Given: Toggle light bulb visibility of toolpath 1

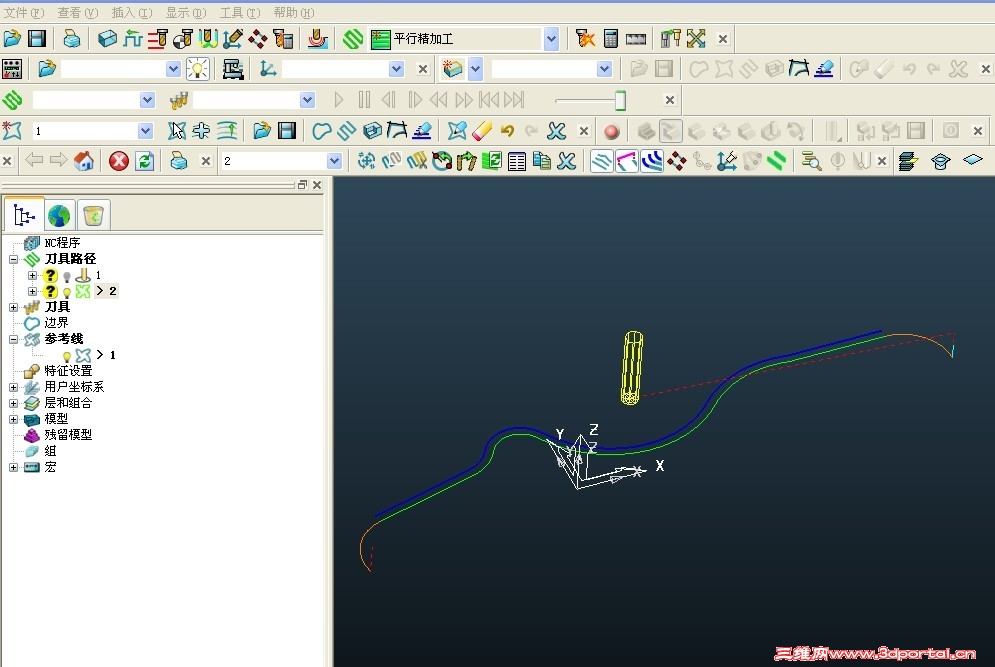Looking at the screenshot, I should 67,277.
